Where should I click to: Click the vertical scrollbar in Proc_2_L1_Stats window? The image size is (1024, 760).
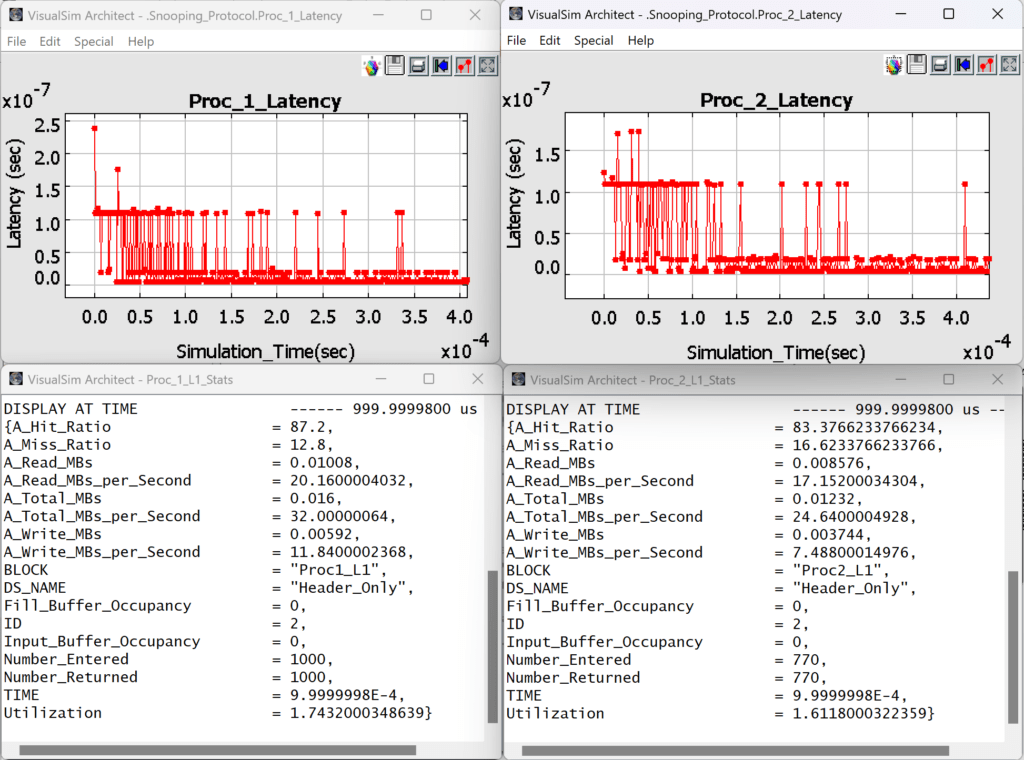coord(1013,646)
